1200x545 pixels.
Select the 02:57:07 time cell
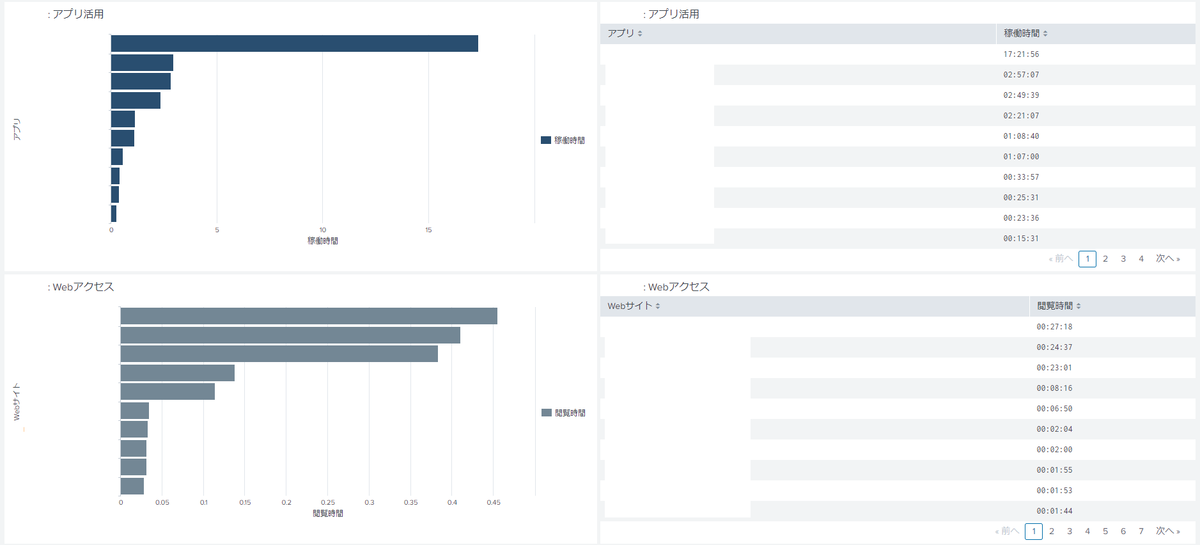(1021, 75)
